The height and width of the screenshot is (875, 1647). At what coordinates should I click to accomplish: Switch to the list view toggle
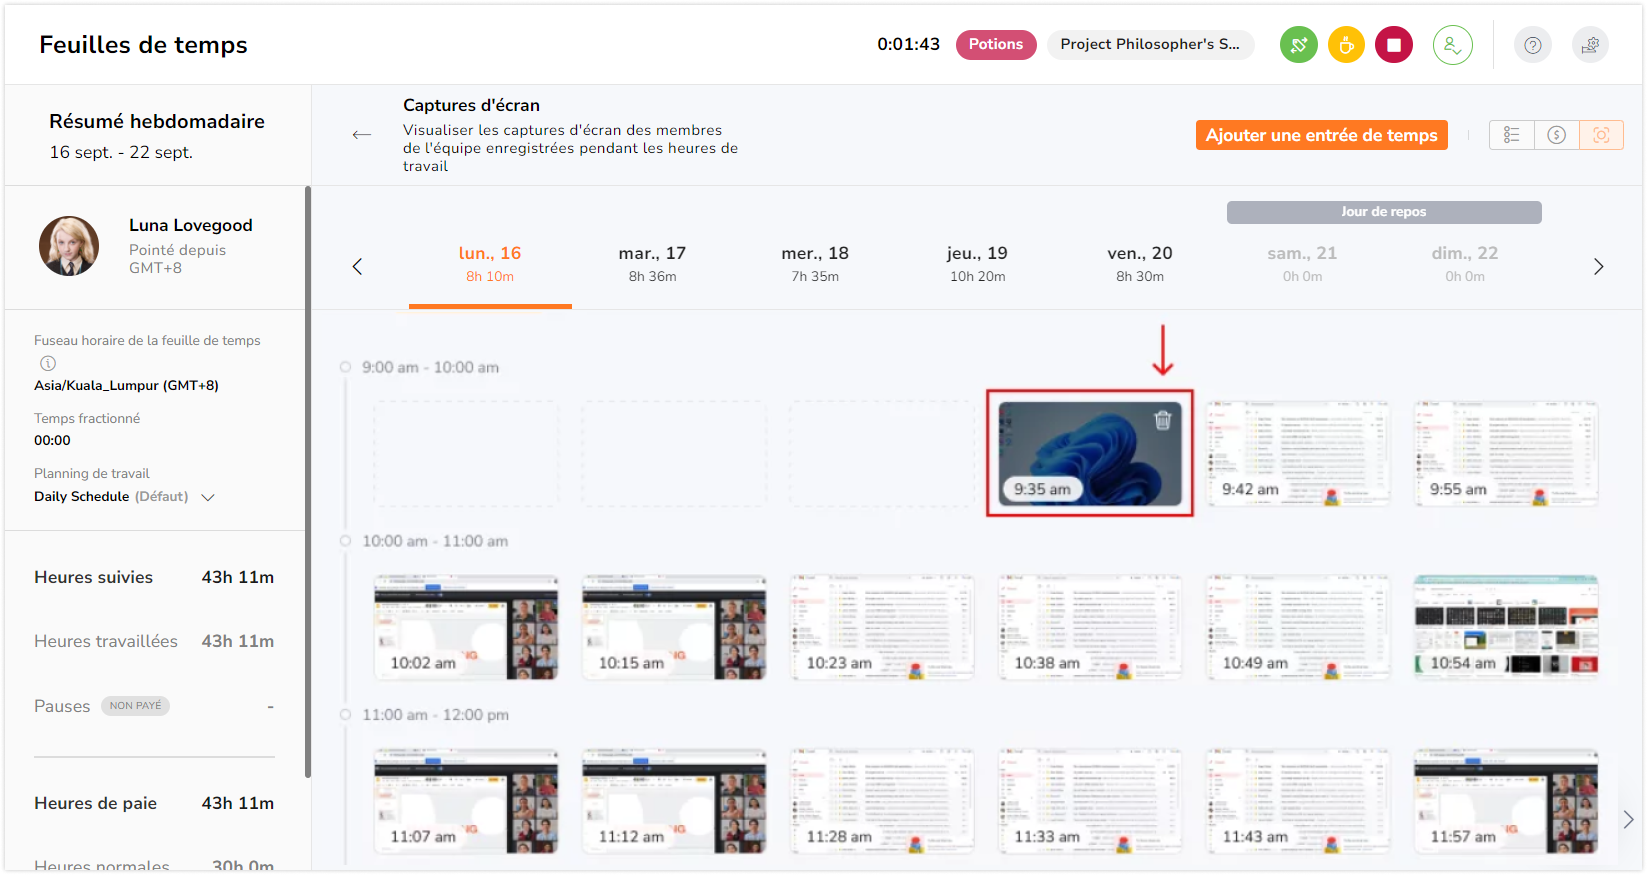pos(1511,135)
